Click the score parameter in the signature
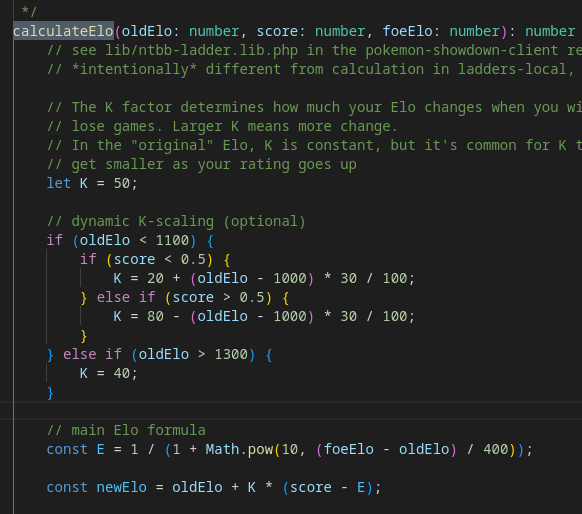 click(x=277, y=31)
